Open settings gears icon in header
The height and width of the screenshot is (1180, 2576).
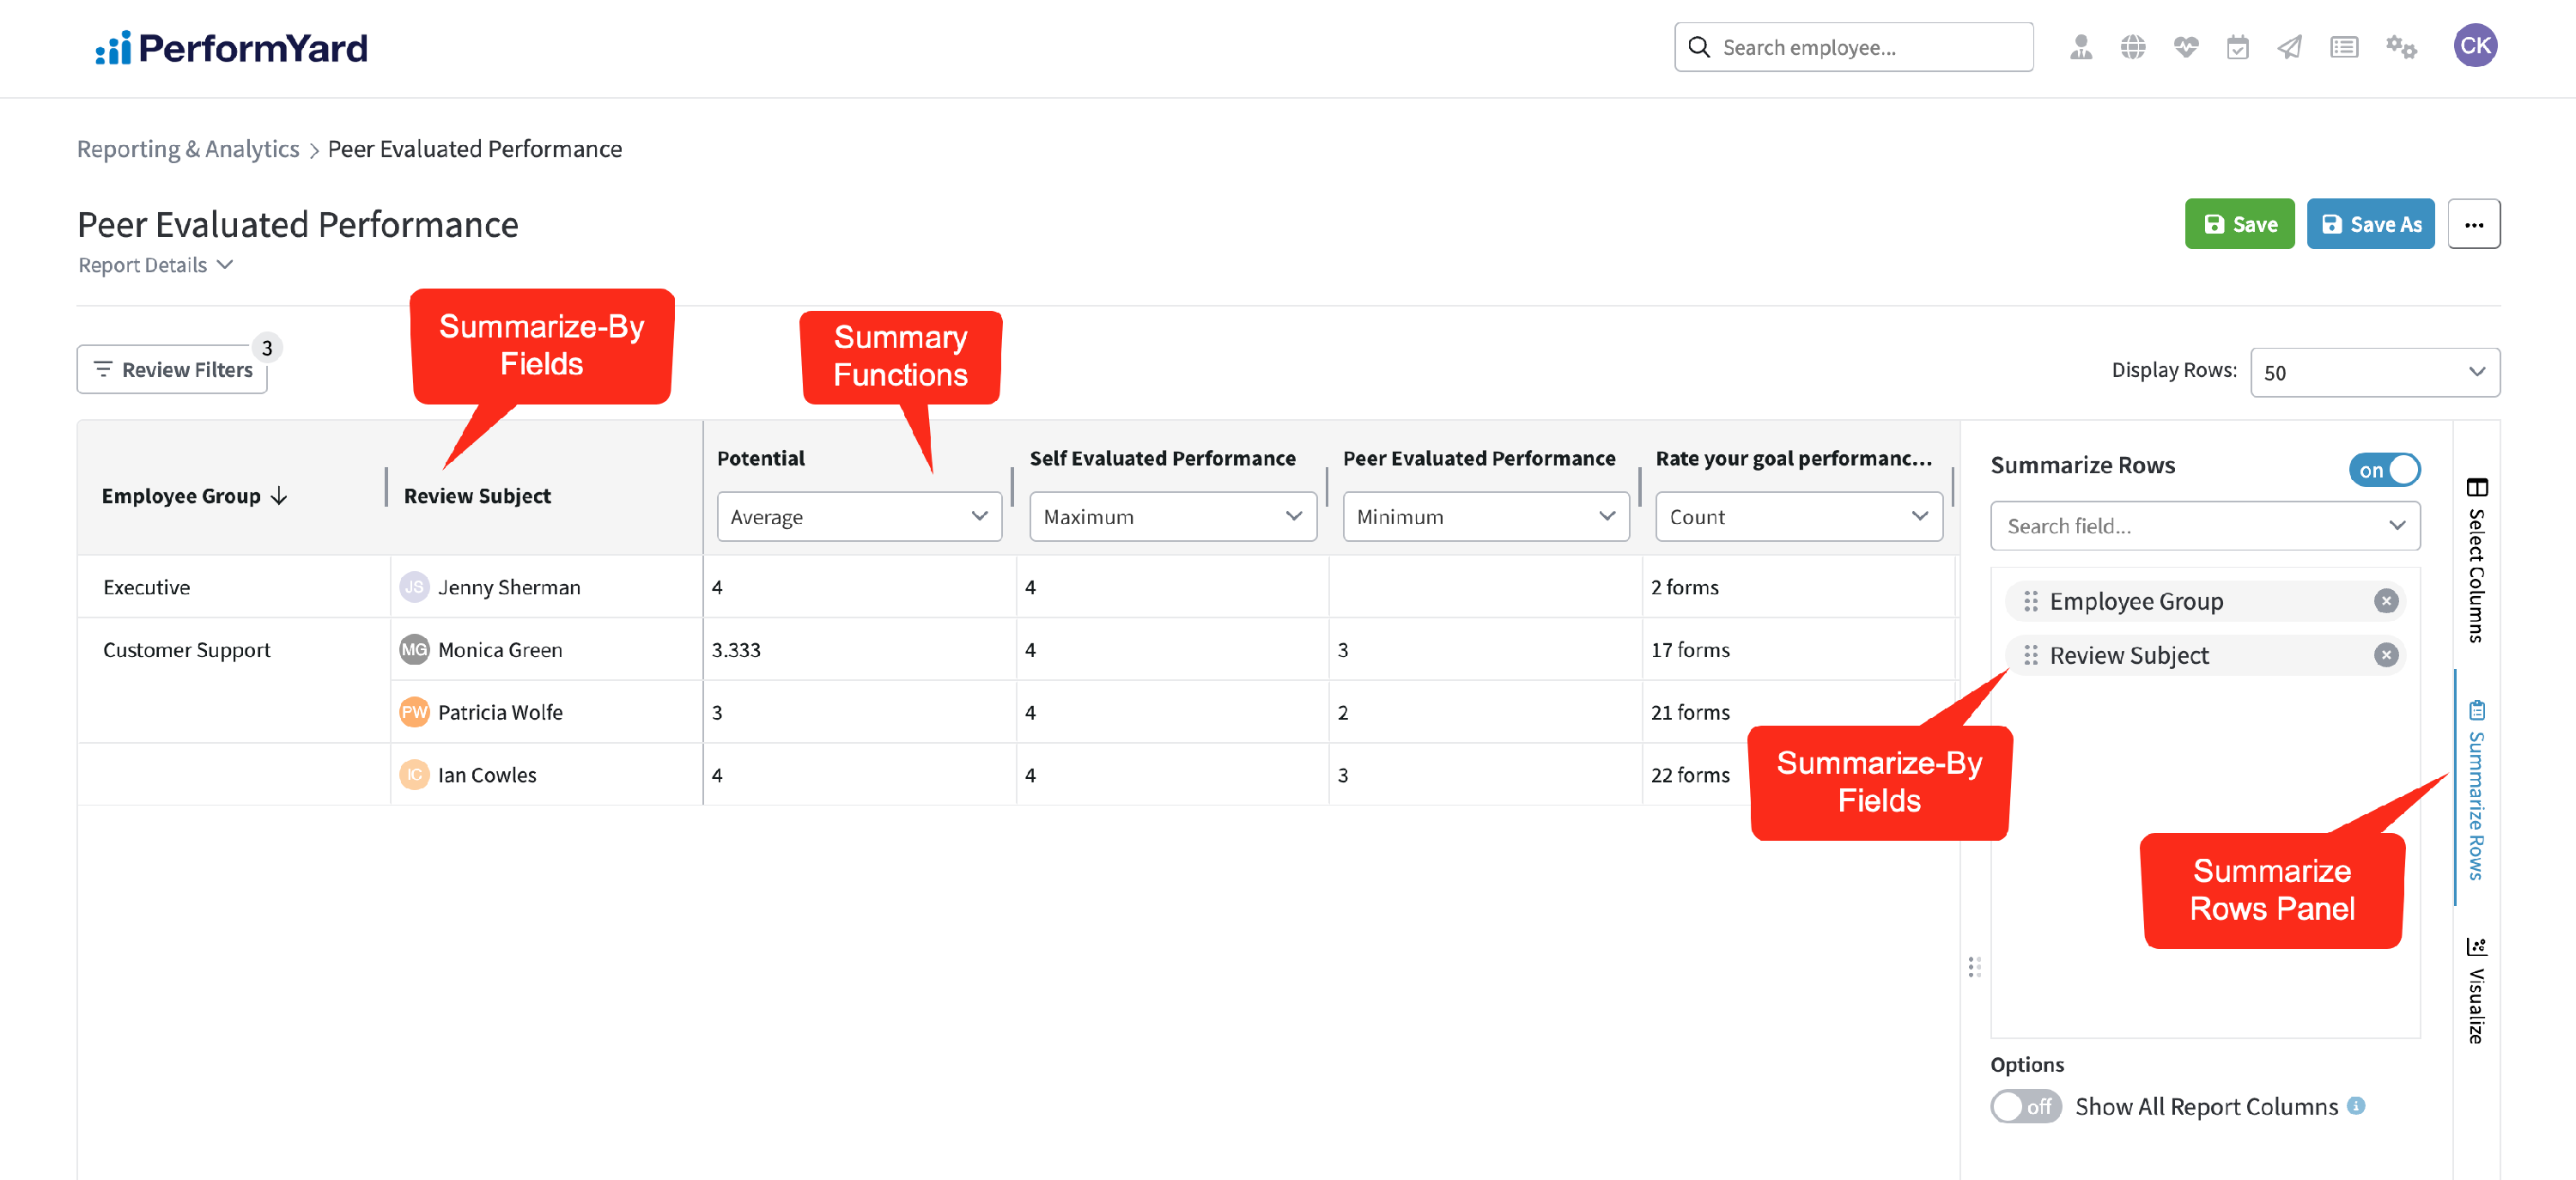point(2400,47)
